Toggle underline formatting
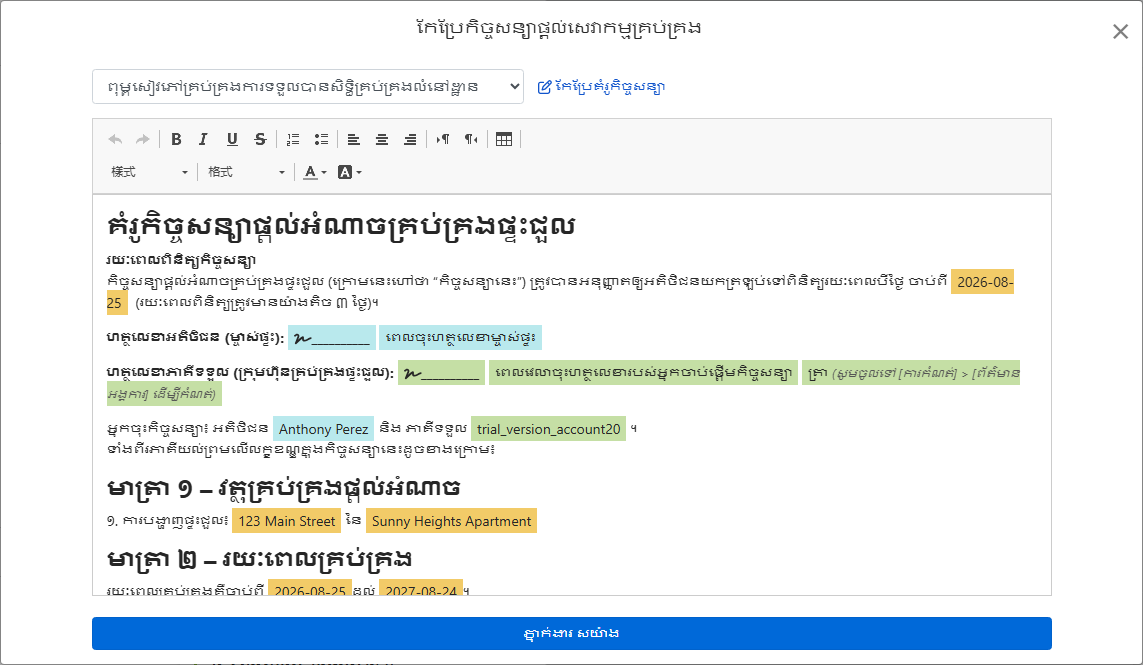This screenshot has width=1143, height=665. click(232, 139)
